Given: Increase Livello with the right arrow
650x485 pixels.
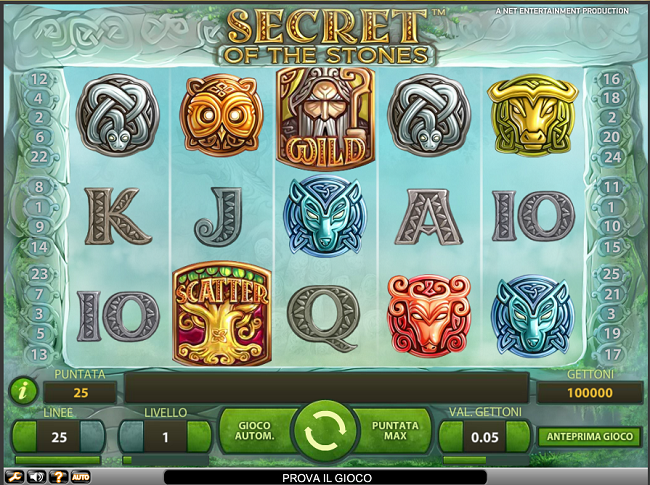Looking at the screenshot, I should coord(199,436).
